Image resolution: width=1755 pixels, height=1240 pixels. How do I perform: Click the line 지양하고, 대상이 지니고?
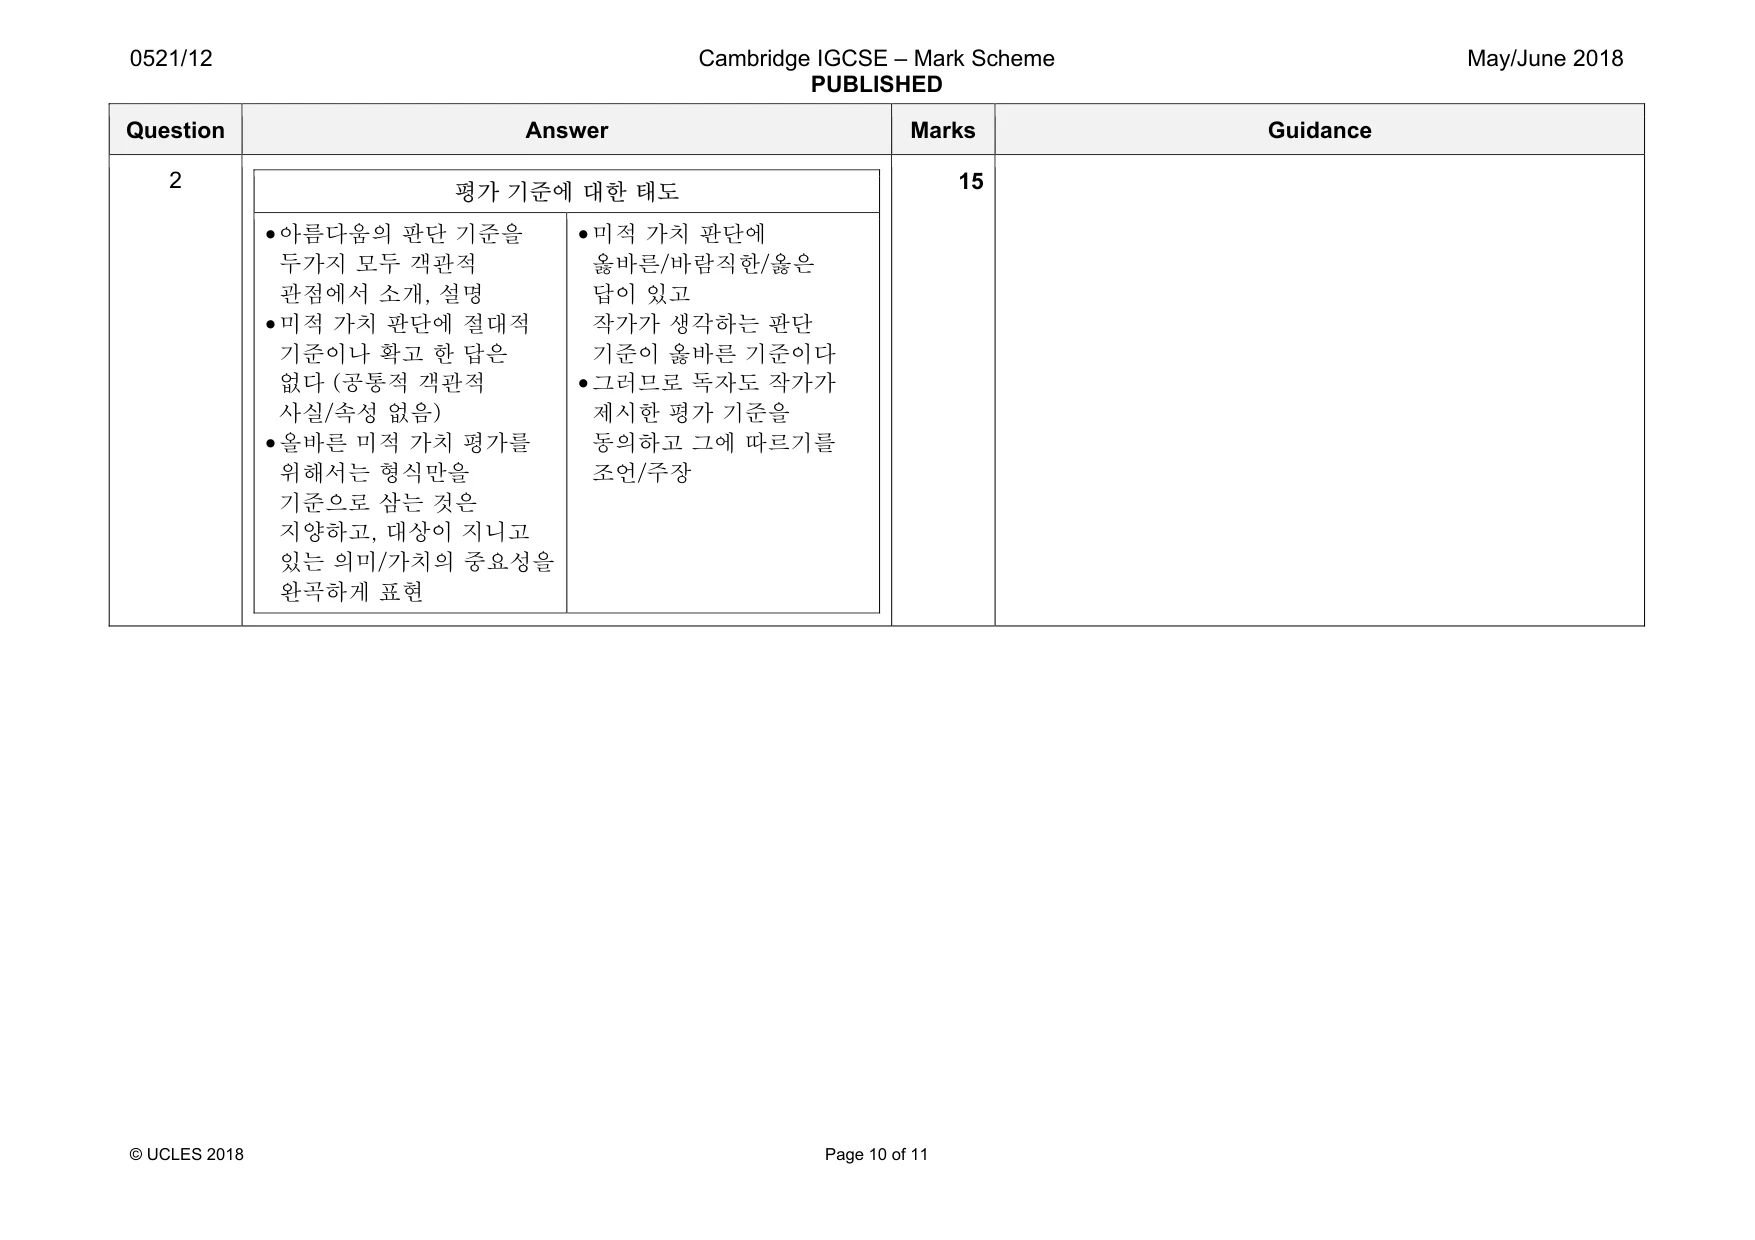click(x=405, y=532)
